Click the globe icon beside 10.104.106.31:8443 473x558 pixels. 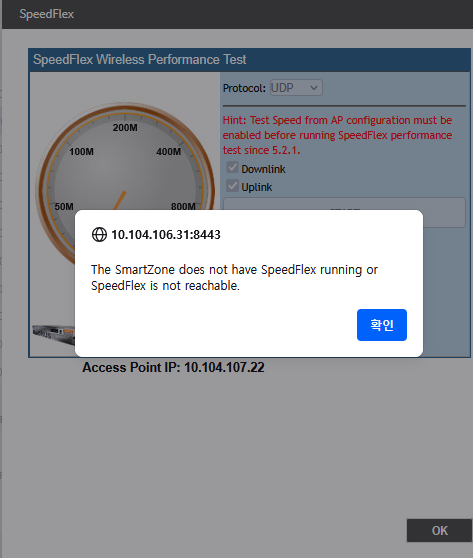[x=99, y=235]
